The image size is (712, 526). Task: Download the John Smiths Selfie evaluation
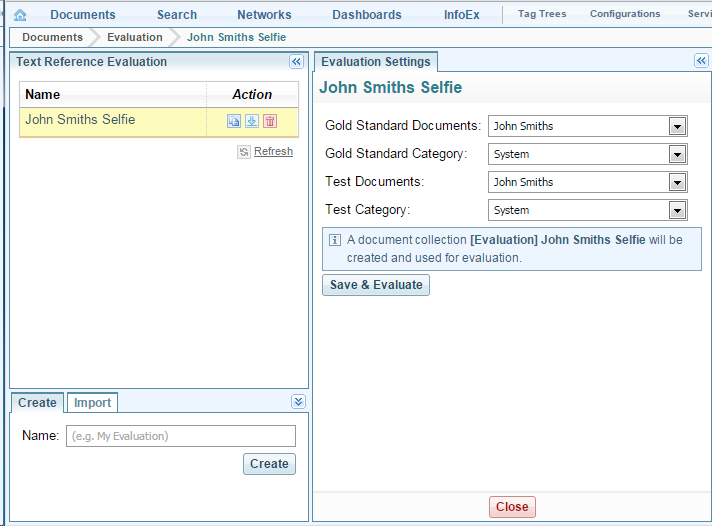point(252,121)
